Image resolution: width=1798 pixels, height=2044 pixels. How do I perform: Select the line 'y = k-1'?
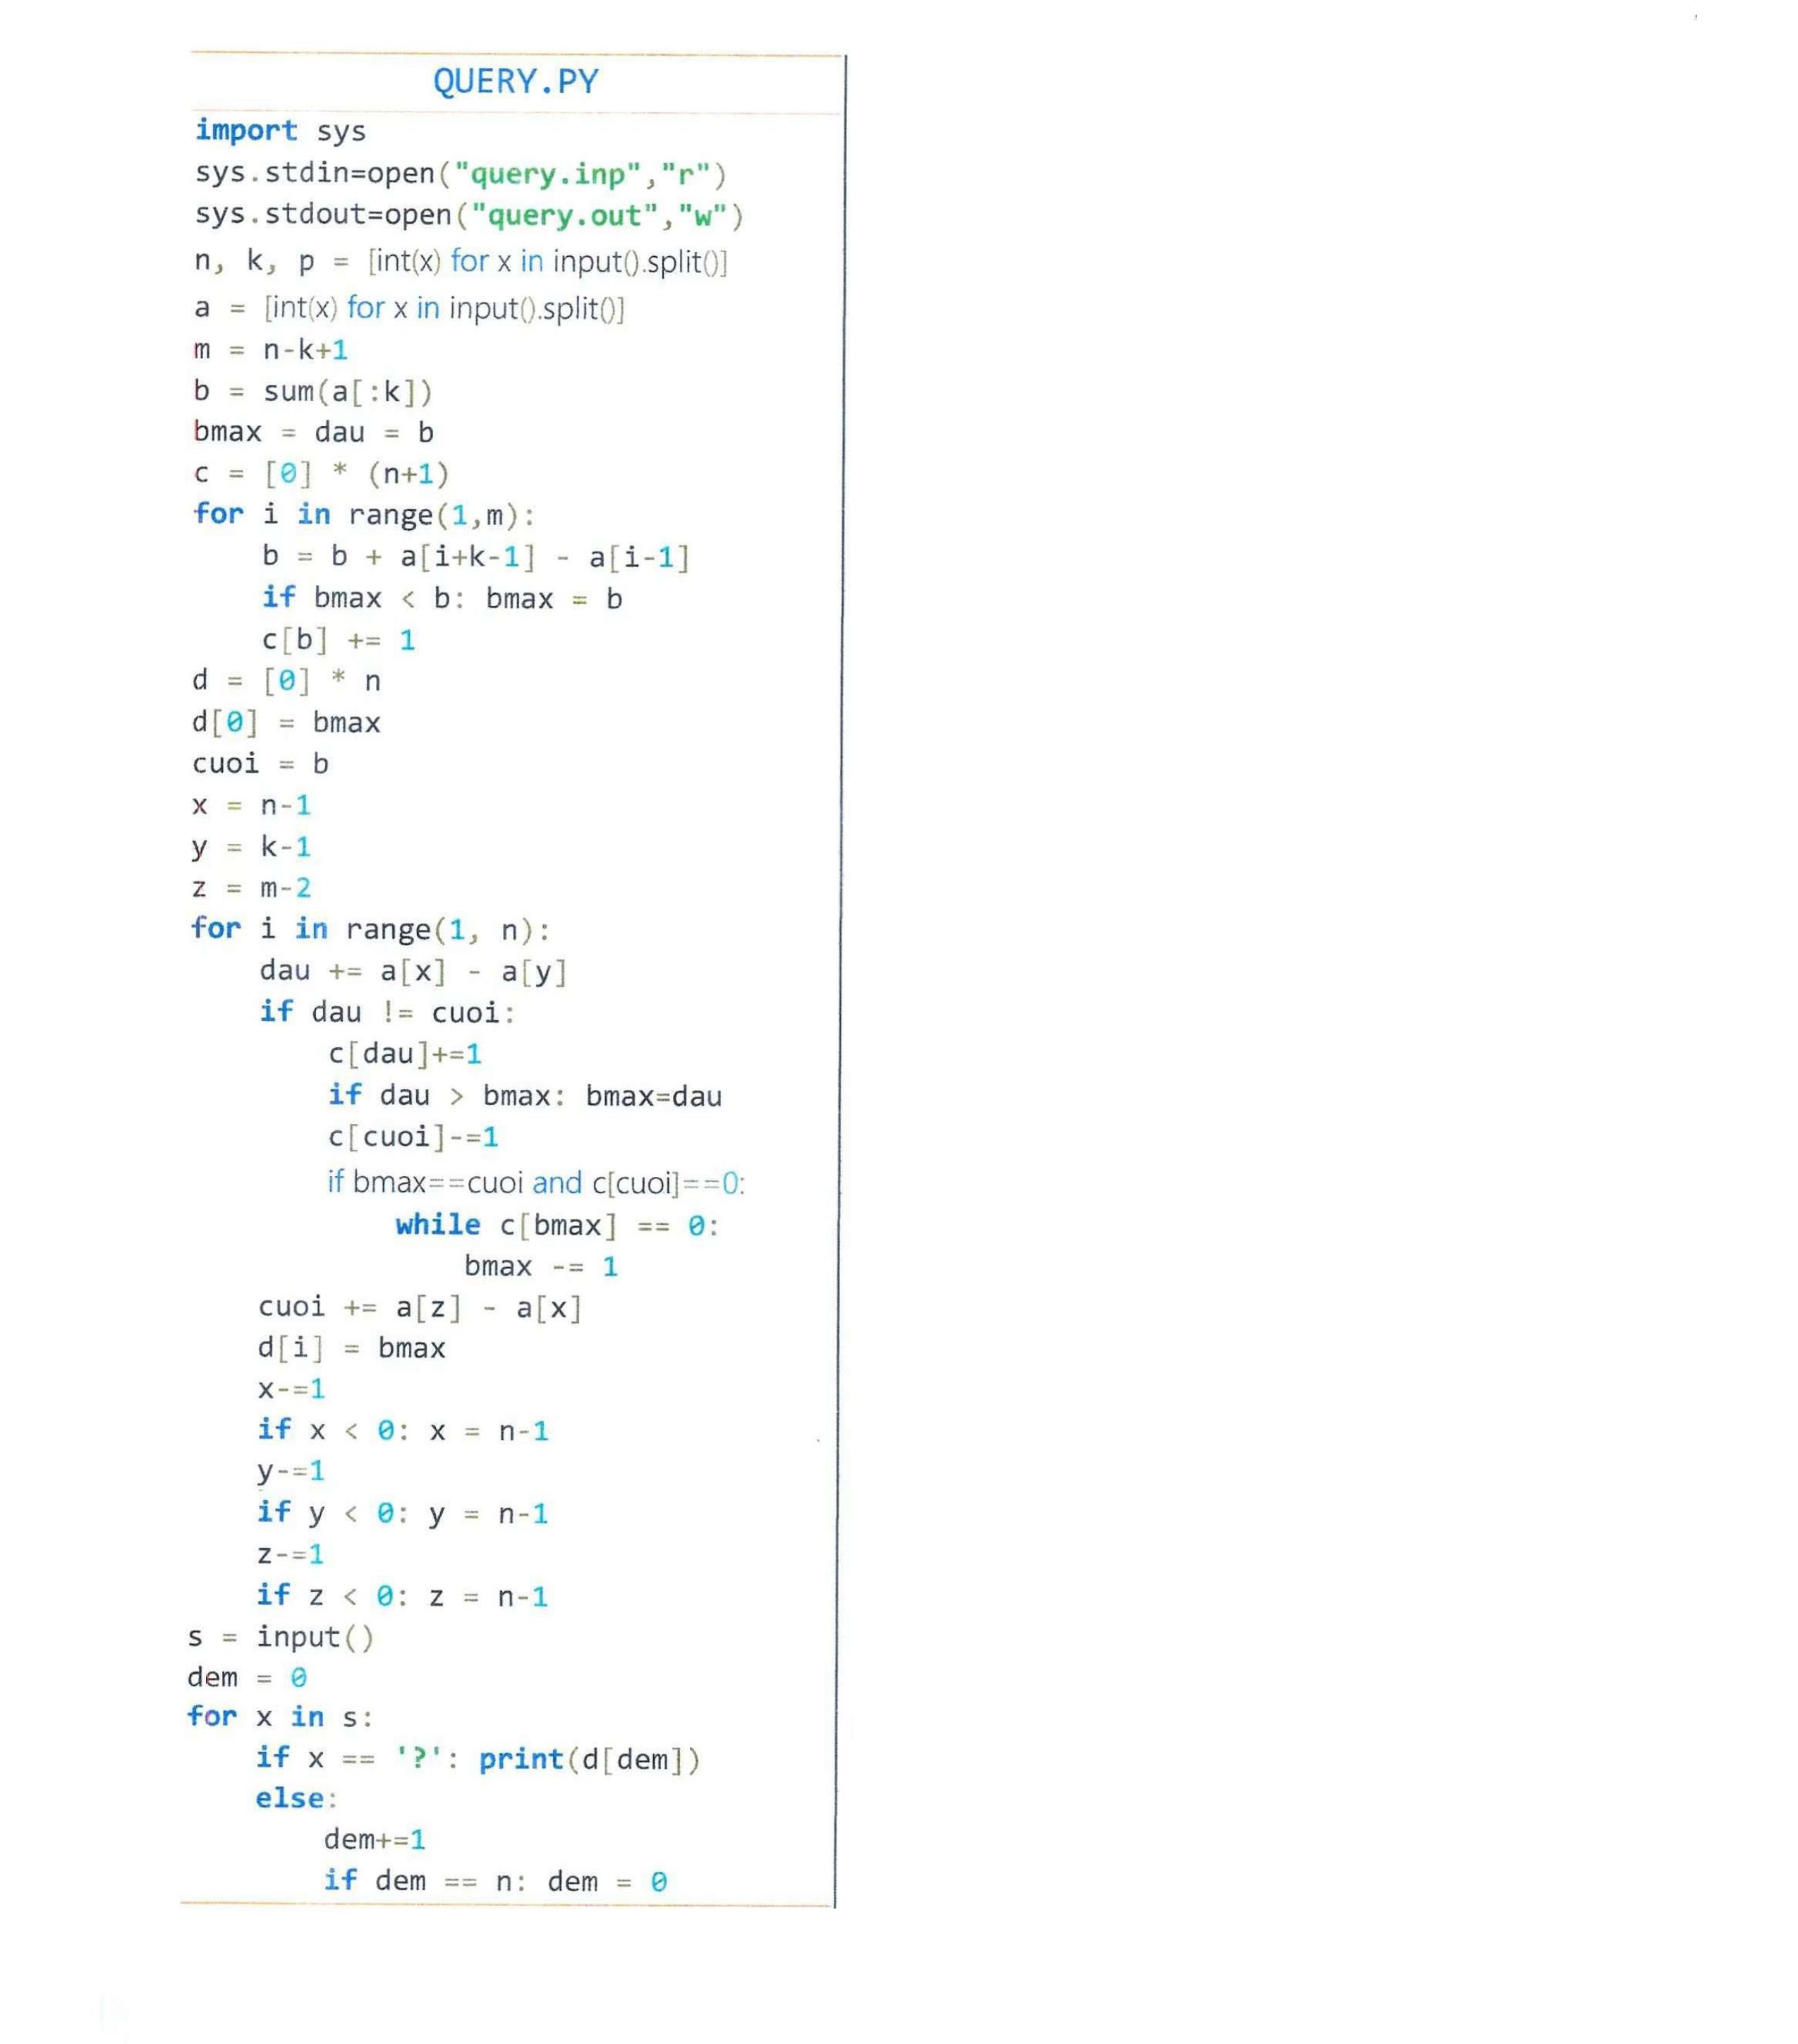(x=251, y=847)
